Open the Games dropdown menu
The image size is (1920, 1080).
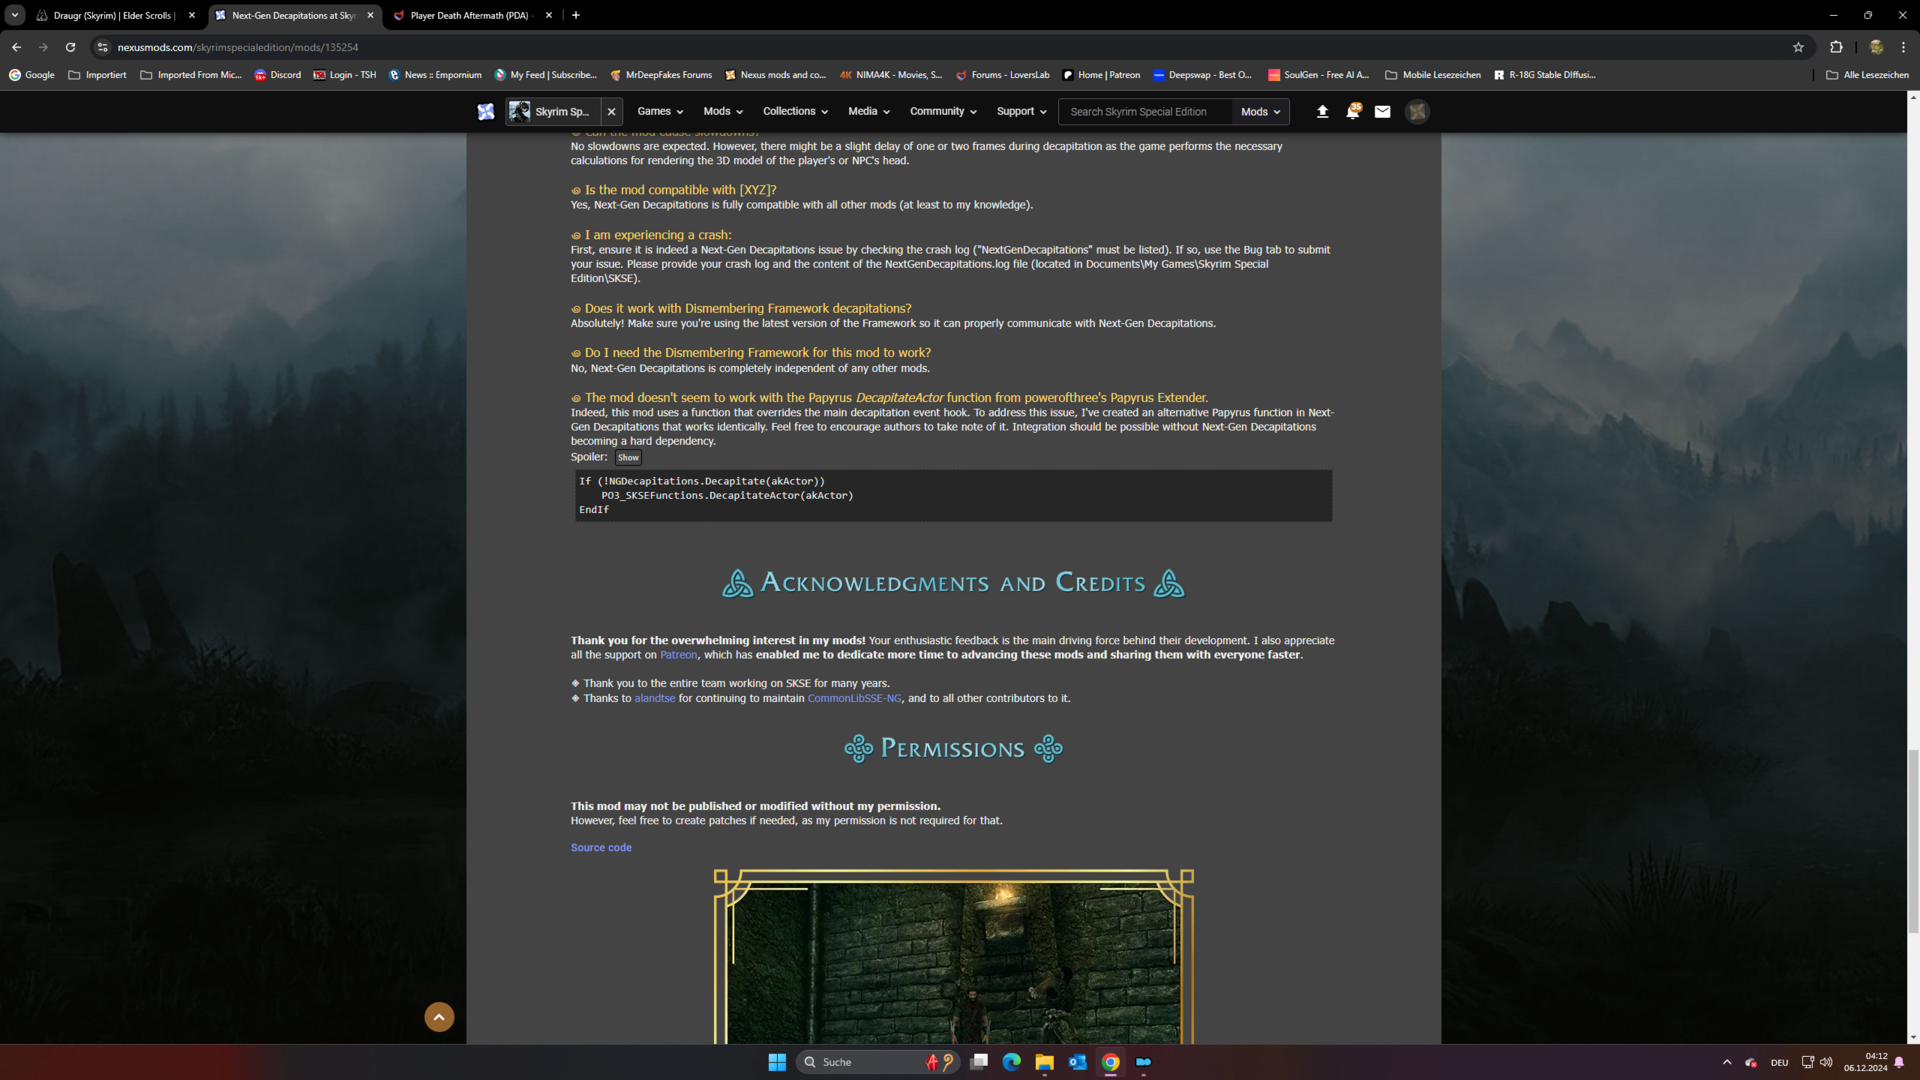660,111
